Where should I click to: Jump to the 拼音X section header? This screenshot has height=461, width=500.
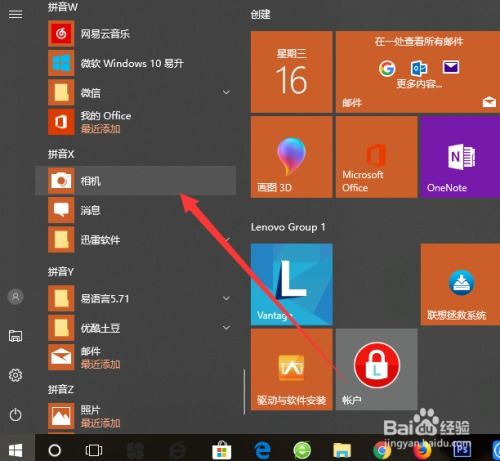tap(61, 154)
